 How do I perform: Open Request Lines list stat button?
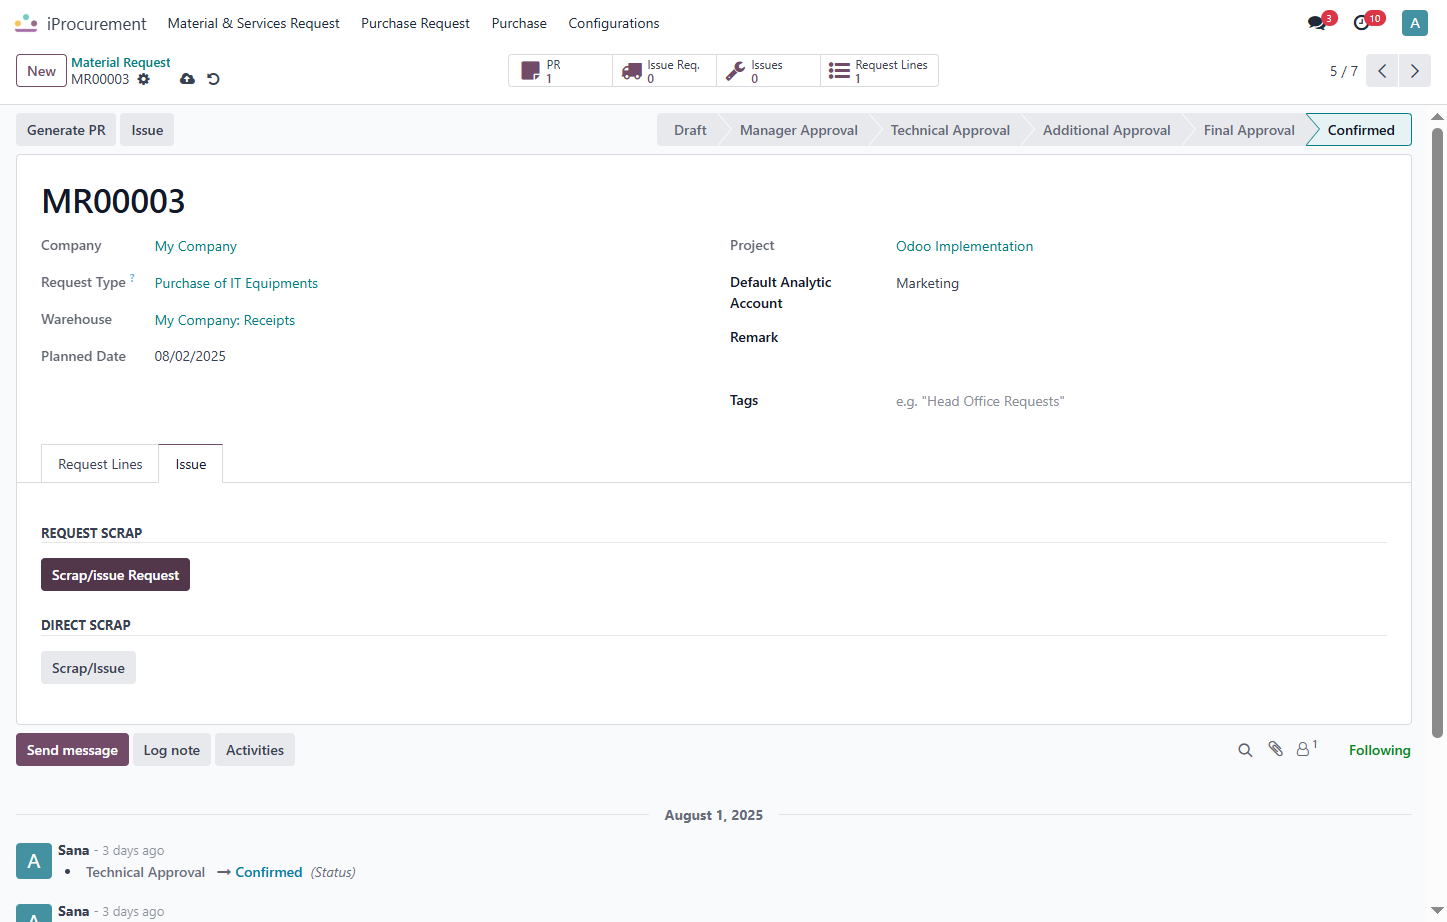pyautogui.click(x=879, y=71)
